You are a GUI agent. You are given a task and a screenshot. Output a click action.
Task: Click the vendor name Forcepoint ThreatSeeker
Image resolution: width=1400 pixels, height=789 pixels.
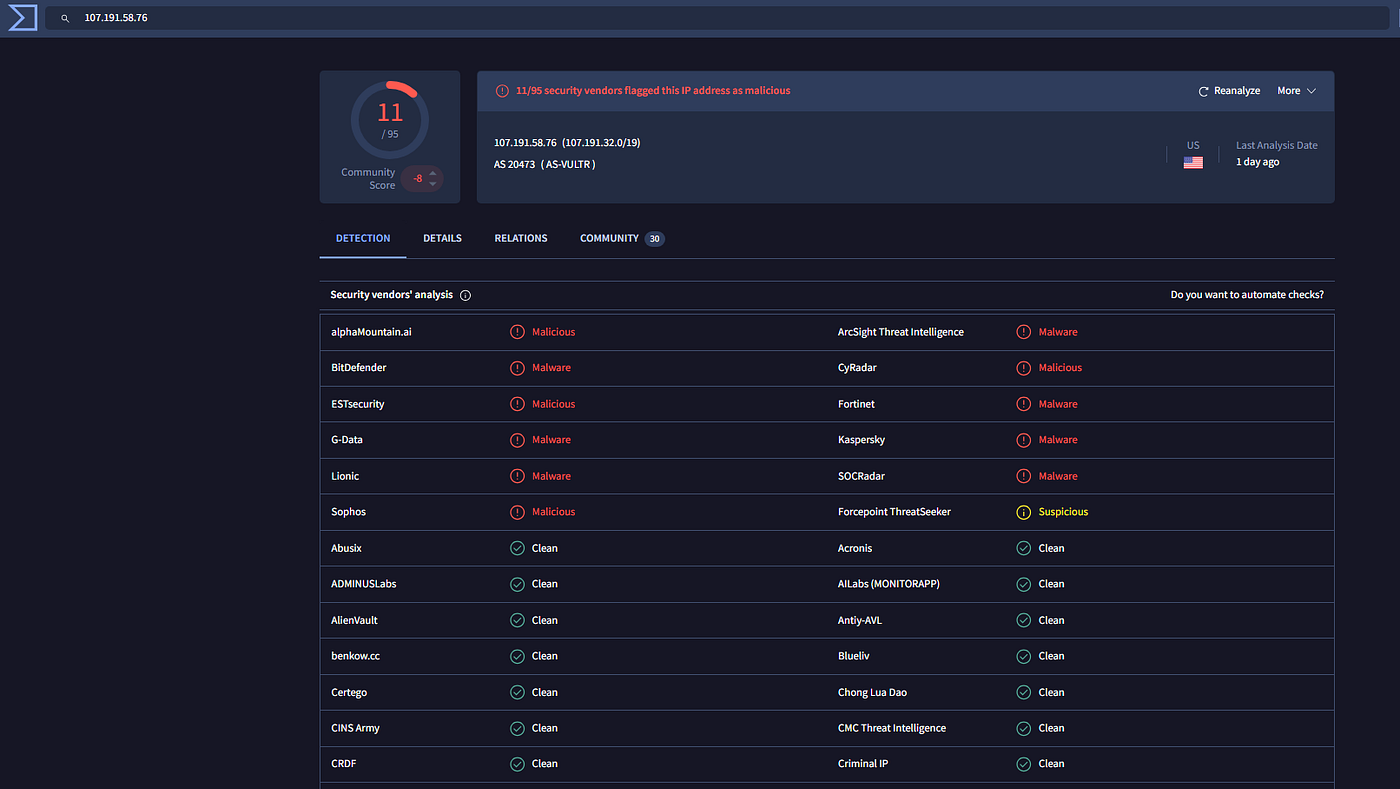[x=894, y=512]
